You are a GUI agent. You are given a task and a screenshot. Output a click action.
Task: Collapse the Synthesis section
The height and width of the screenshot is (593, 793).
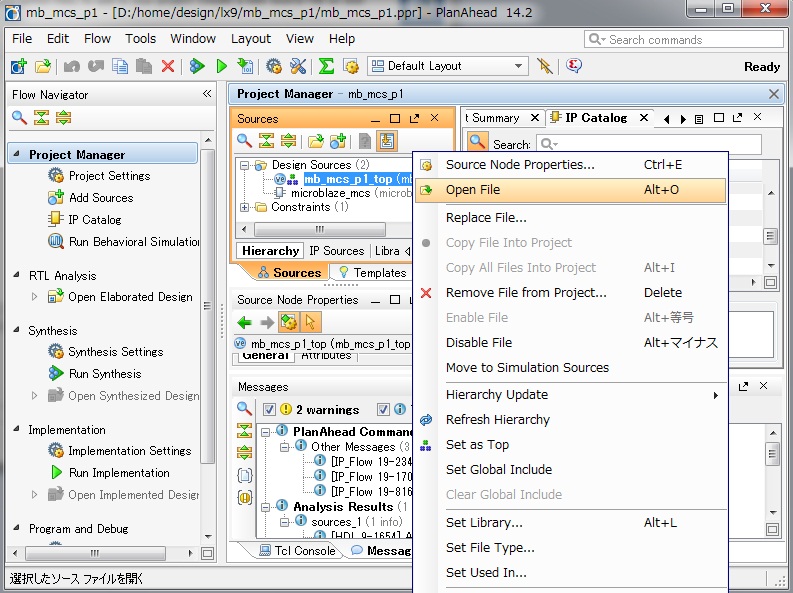pos(17,330)
